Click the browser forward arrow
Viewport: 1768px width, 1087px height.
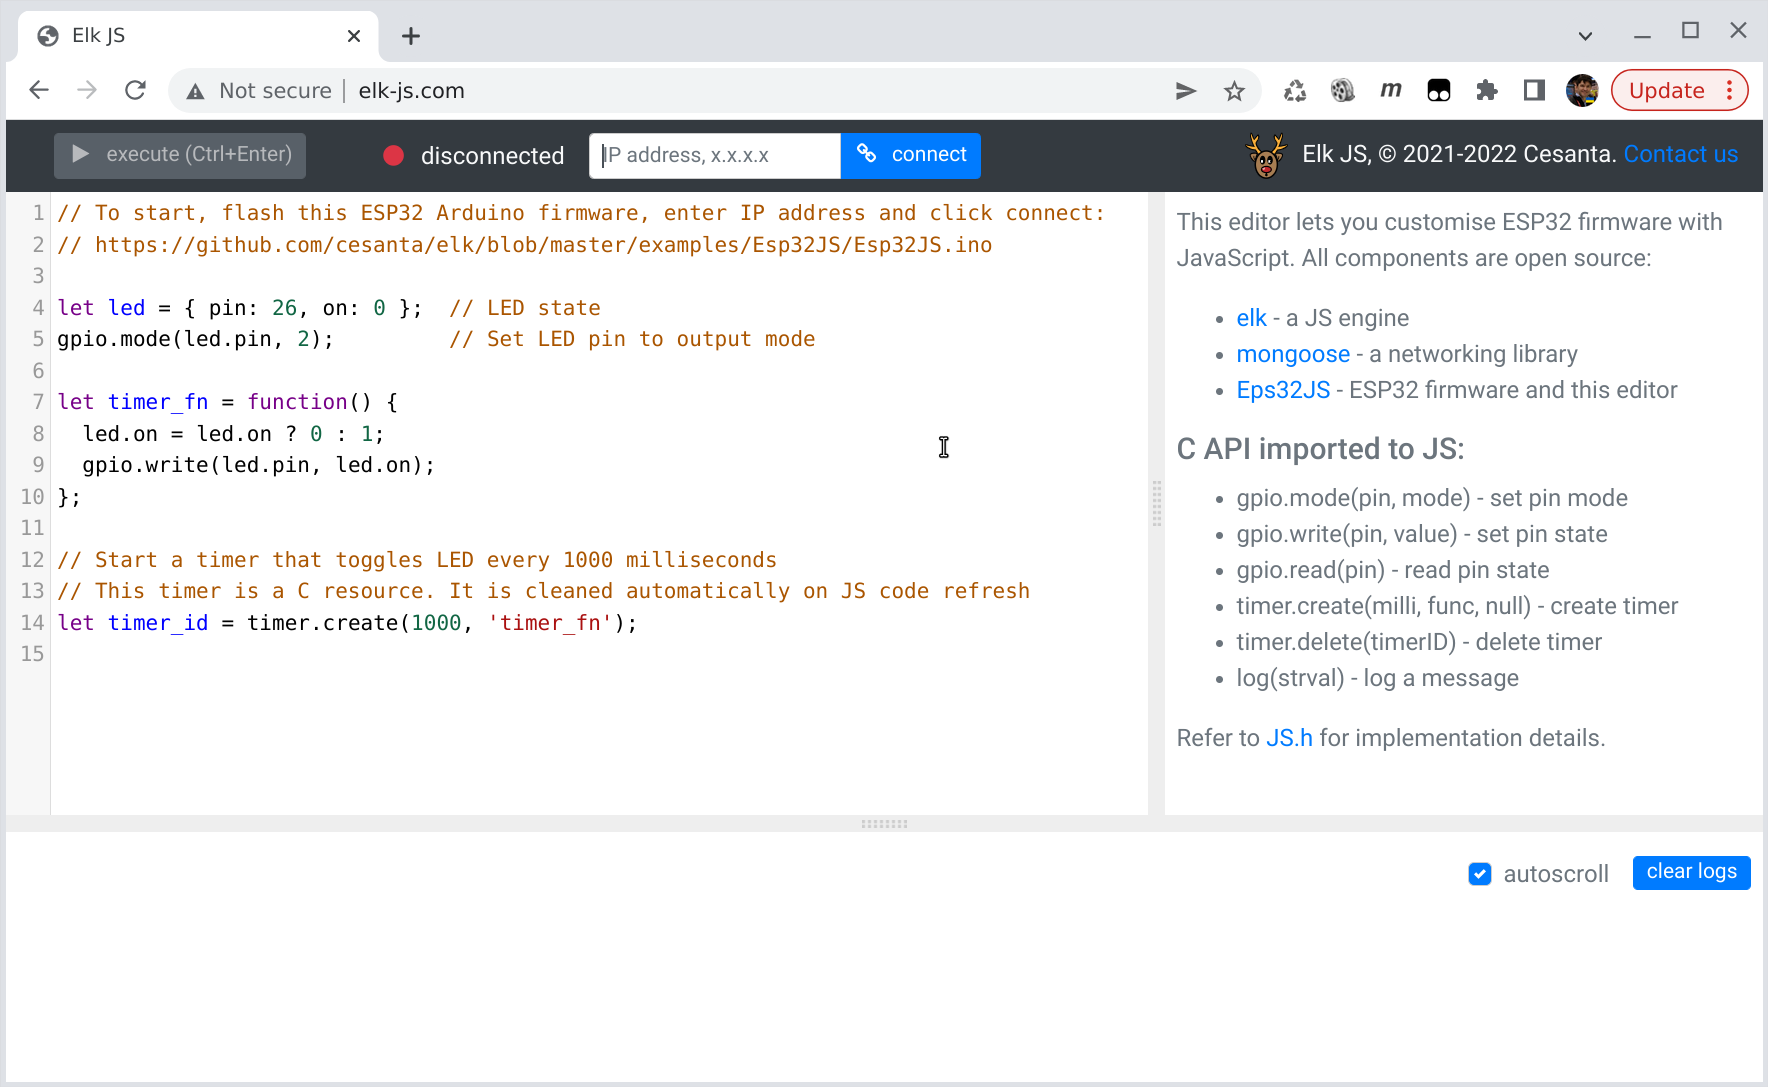87,91
